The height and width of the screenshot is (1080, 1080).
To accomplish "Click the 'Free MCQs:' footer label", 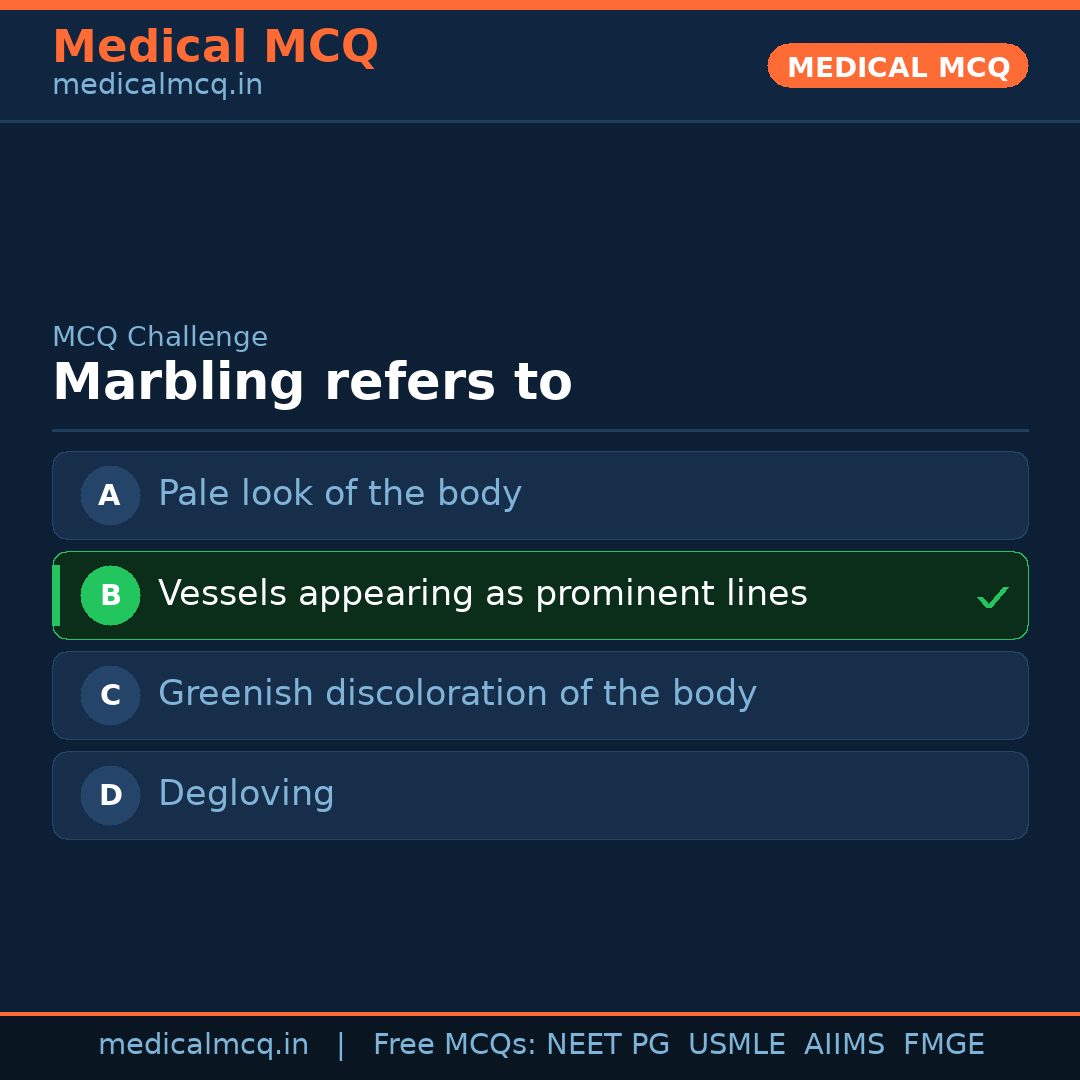I will pos(455,1045).
